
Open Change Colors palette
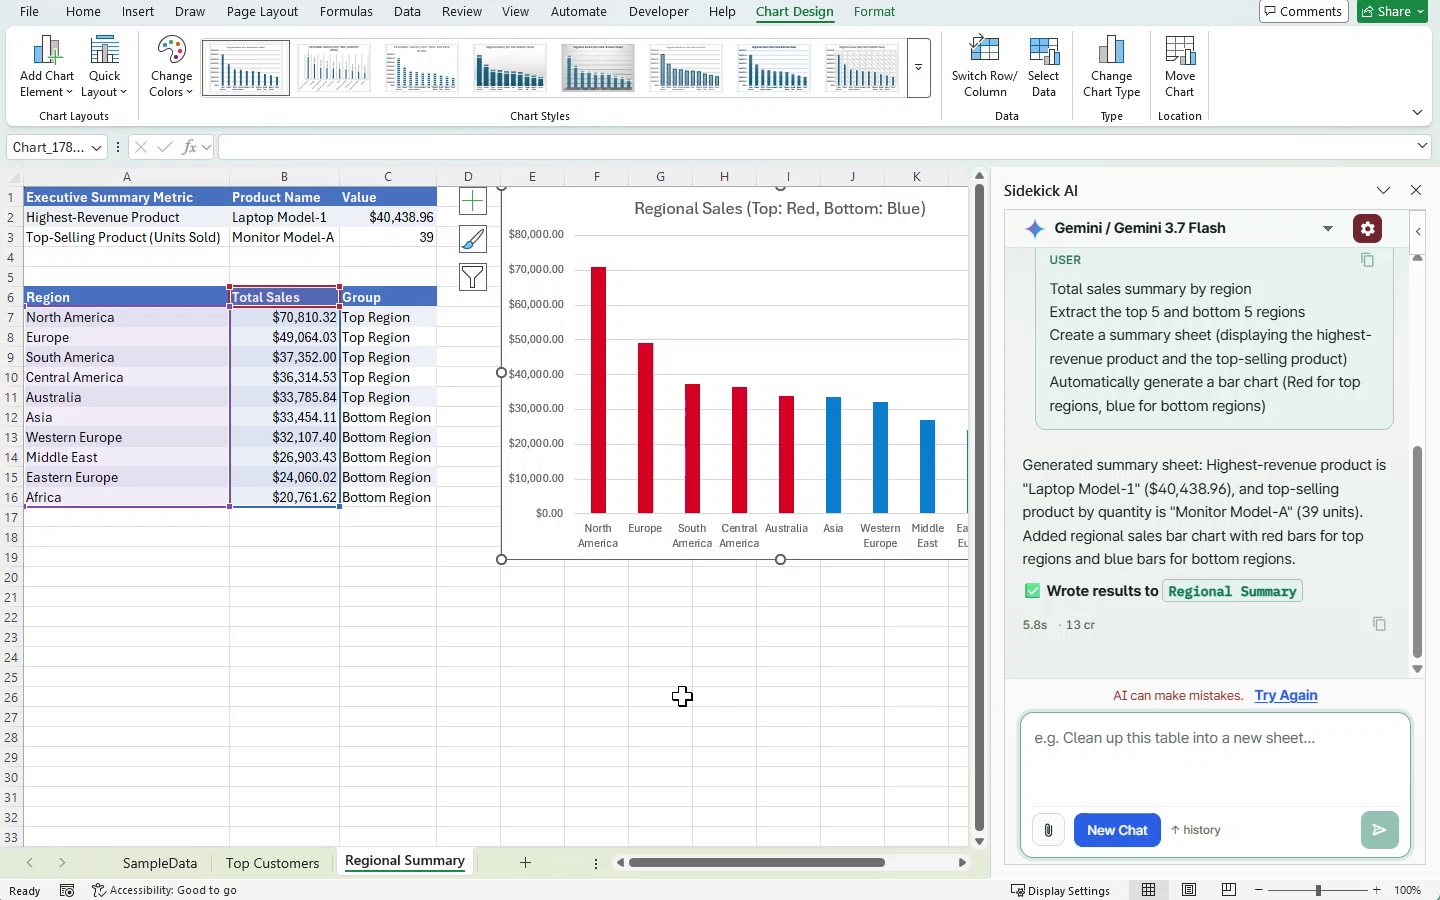[171, 66]
